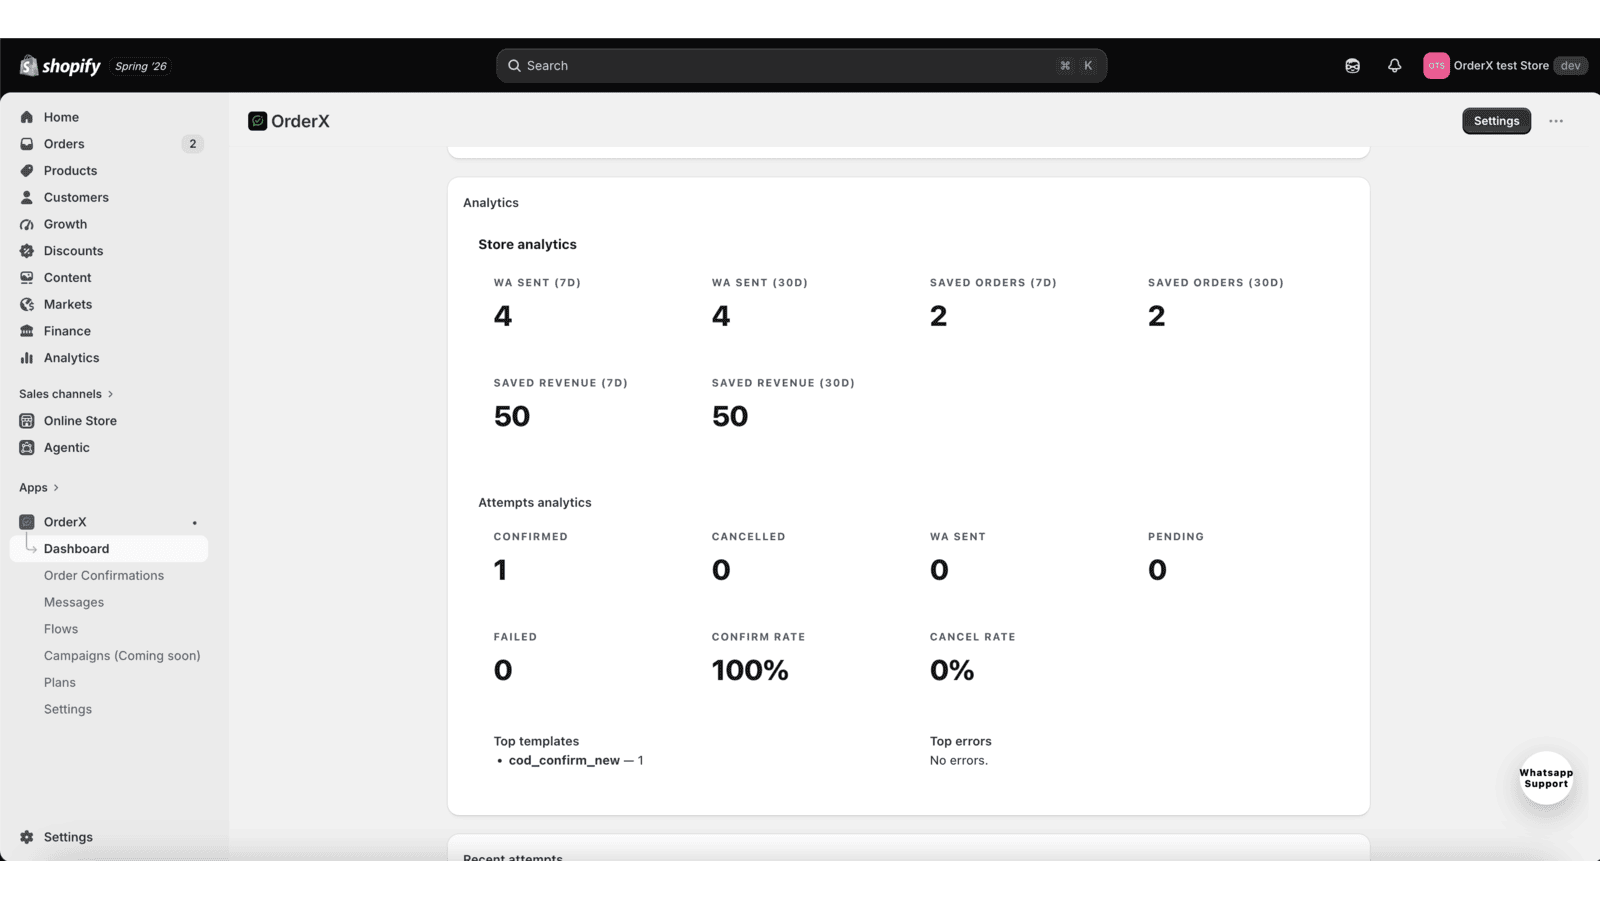Open Online Store sales channel

point(80,421)
